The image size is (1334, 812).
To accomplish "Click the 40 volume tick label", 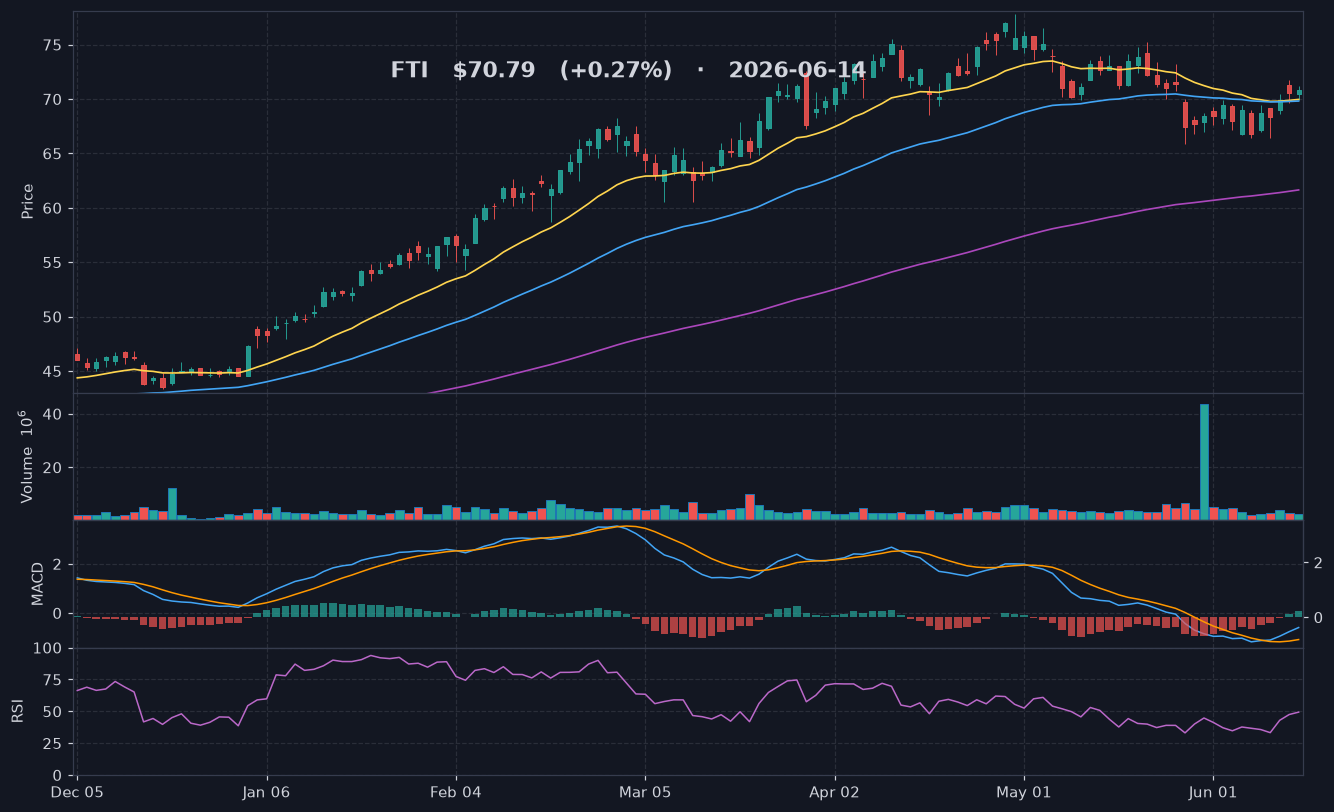I will click(x=53, y=414).
